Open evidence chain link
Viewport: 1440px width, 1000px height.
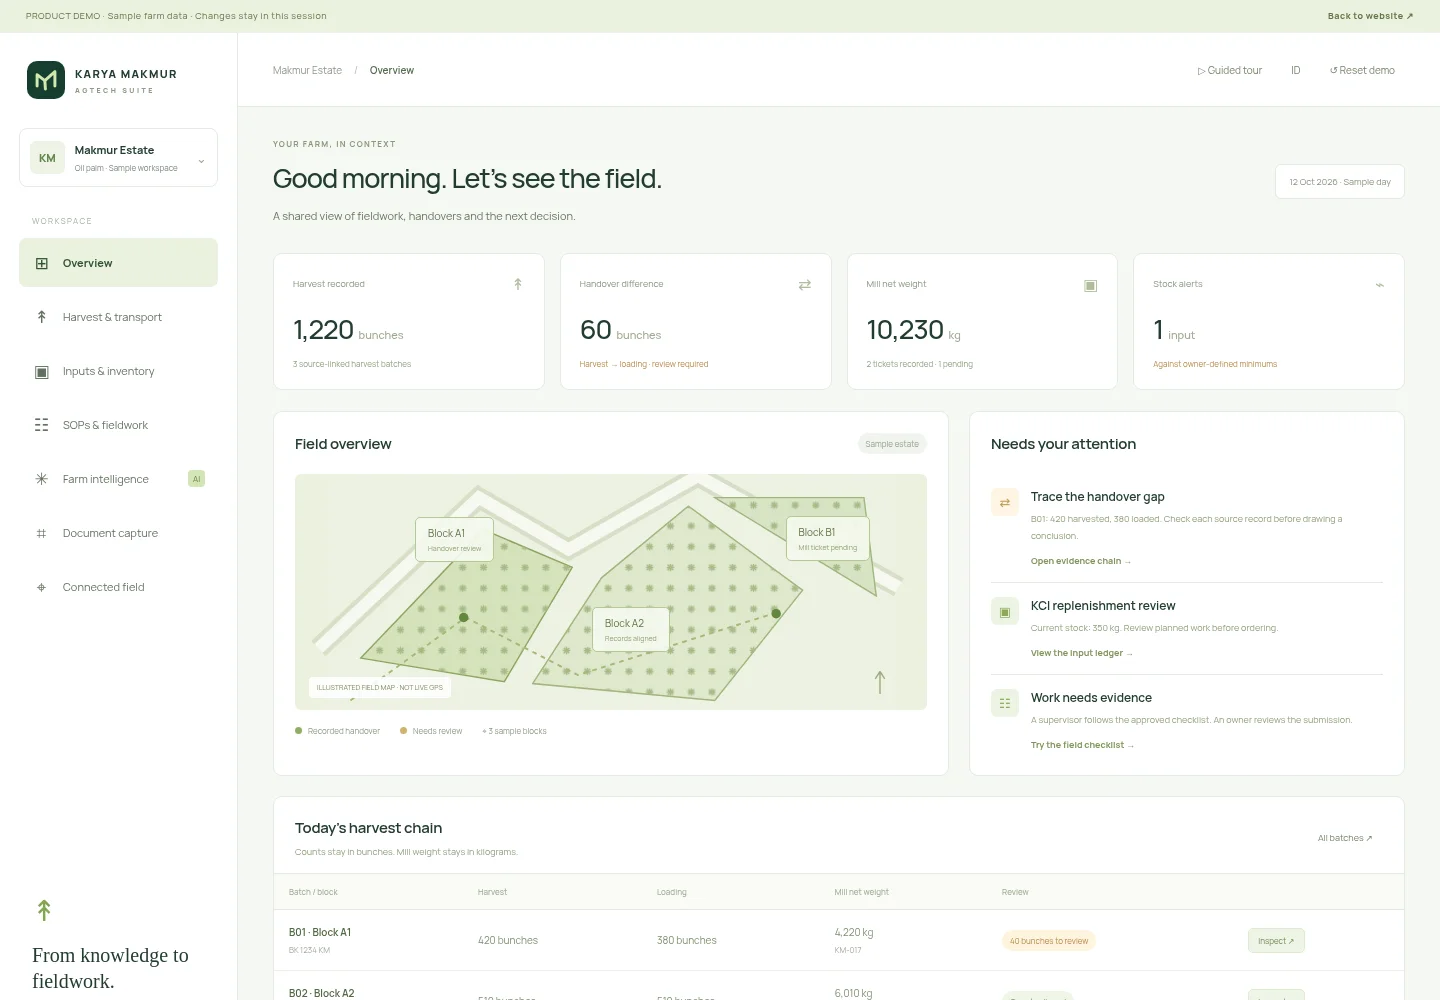pyautogui.click(x=1081, y=561)
